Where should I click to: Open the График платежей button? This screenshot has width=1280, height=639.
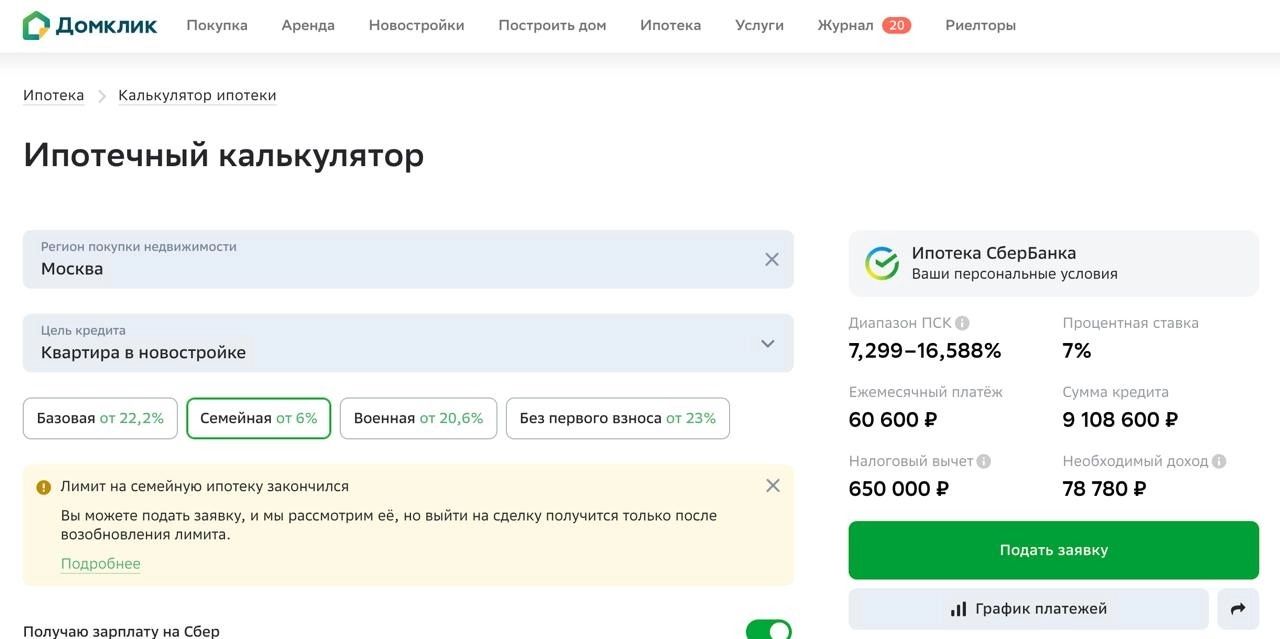coord(1028,609)
